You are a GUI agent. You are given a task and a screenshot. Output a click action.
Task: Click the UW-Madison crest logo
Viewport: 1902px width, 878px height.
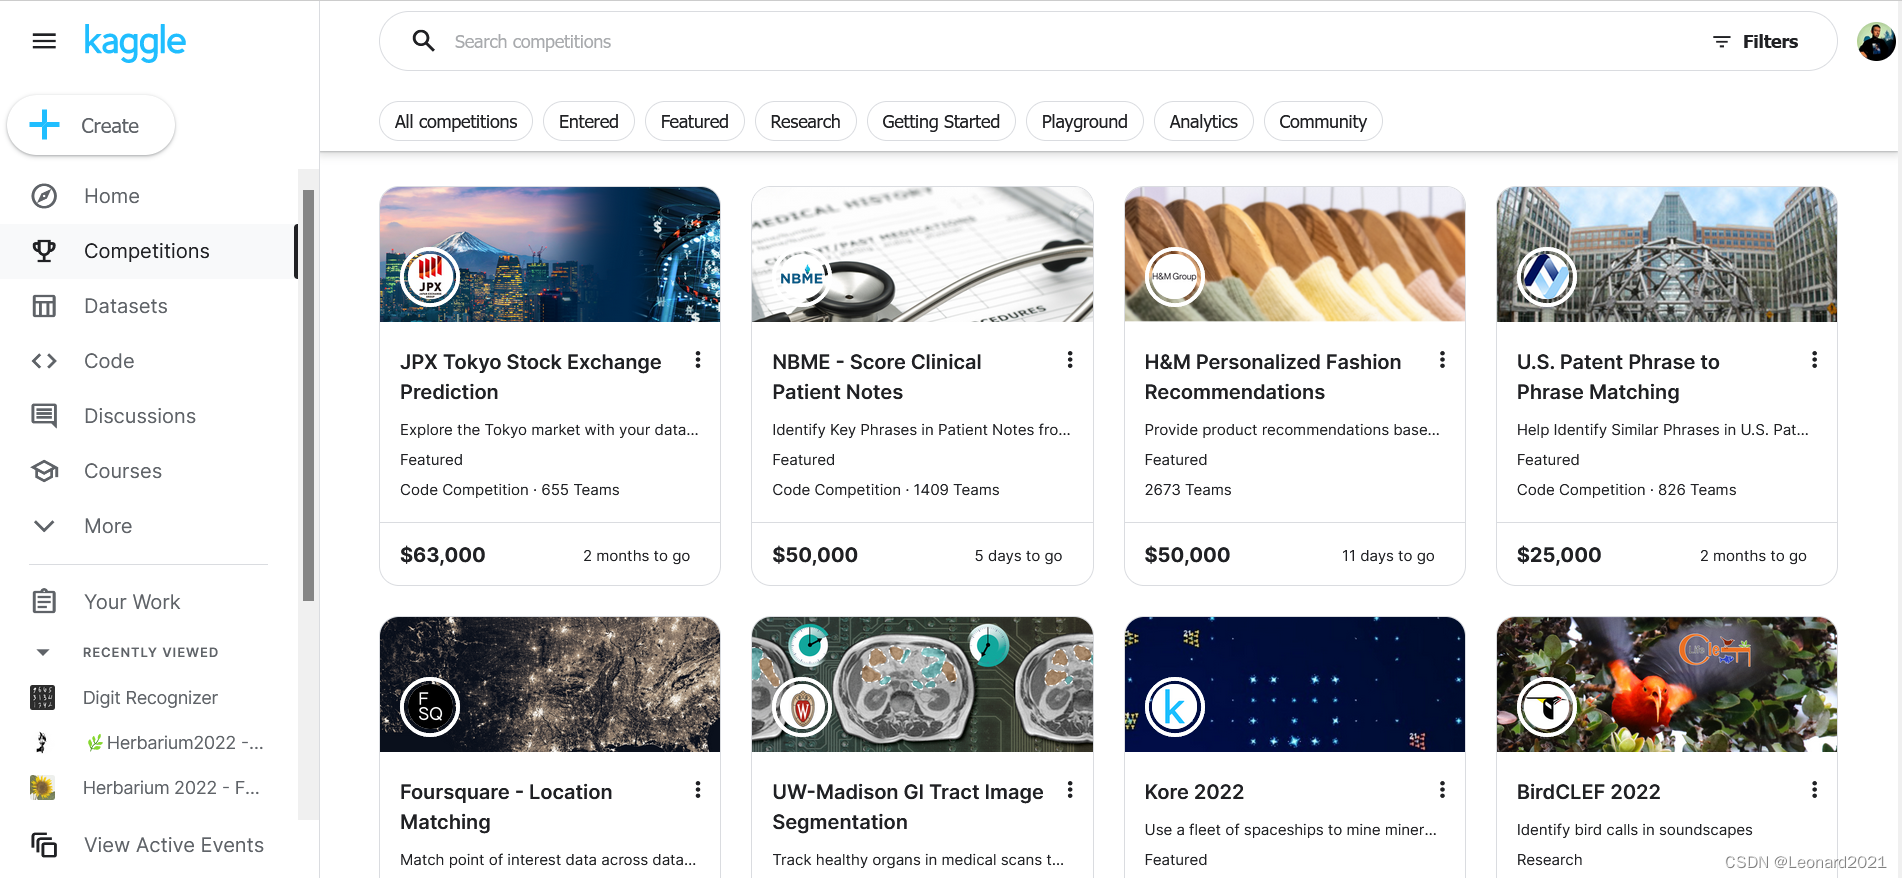click(802, 707)
